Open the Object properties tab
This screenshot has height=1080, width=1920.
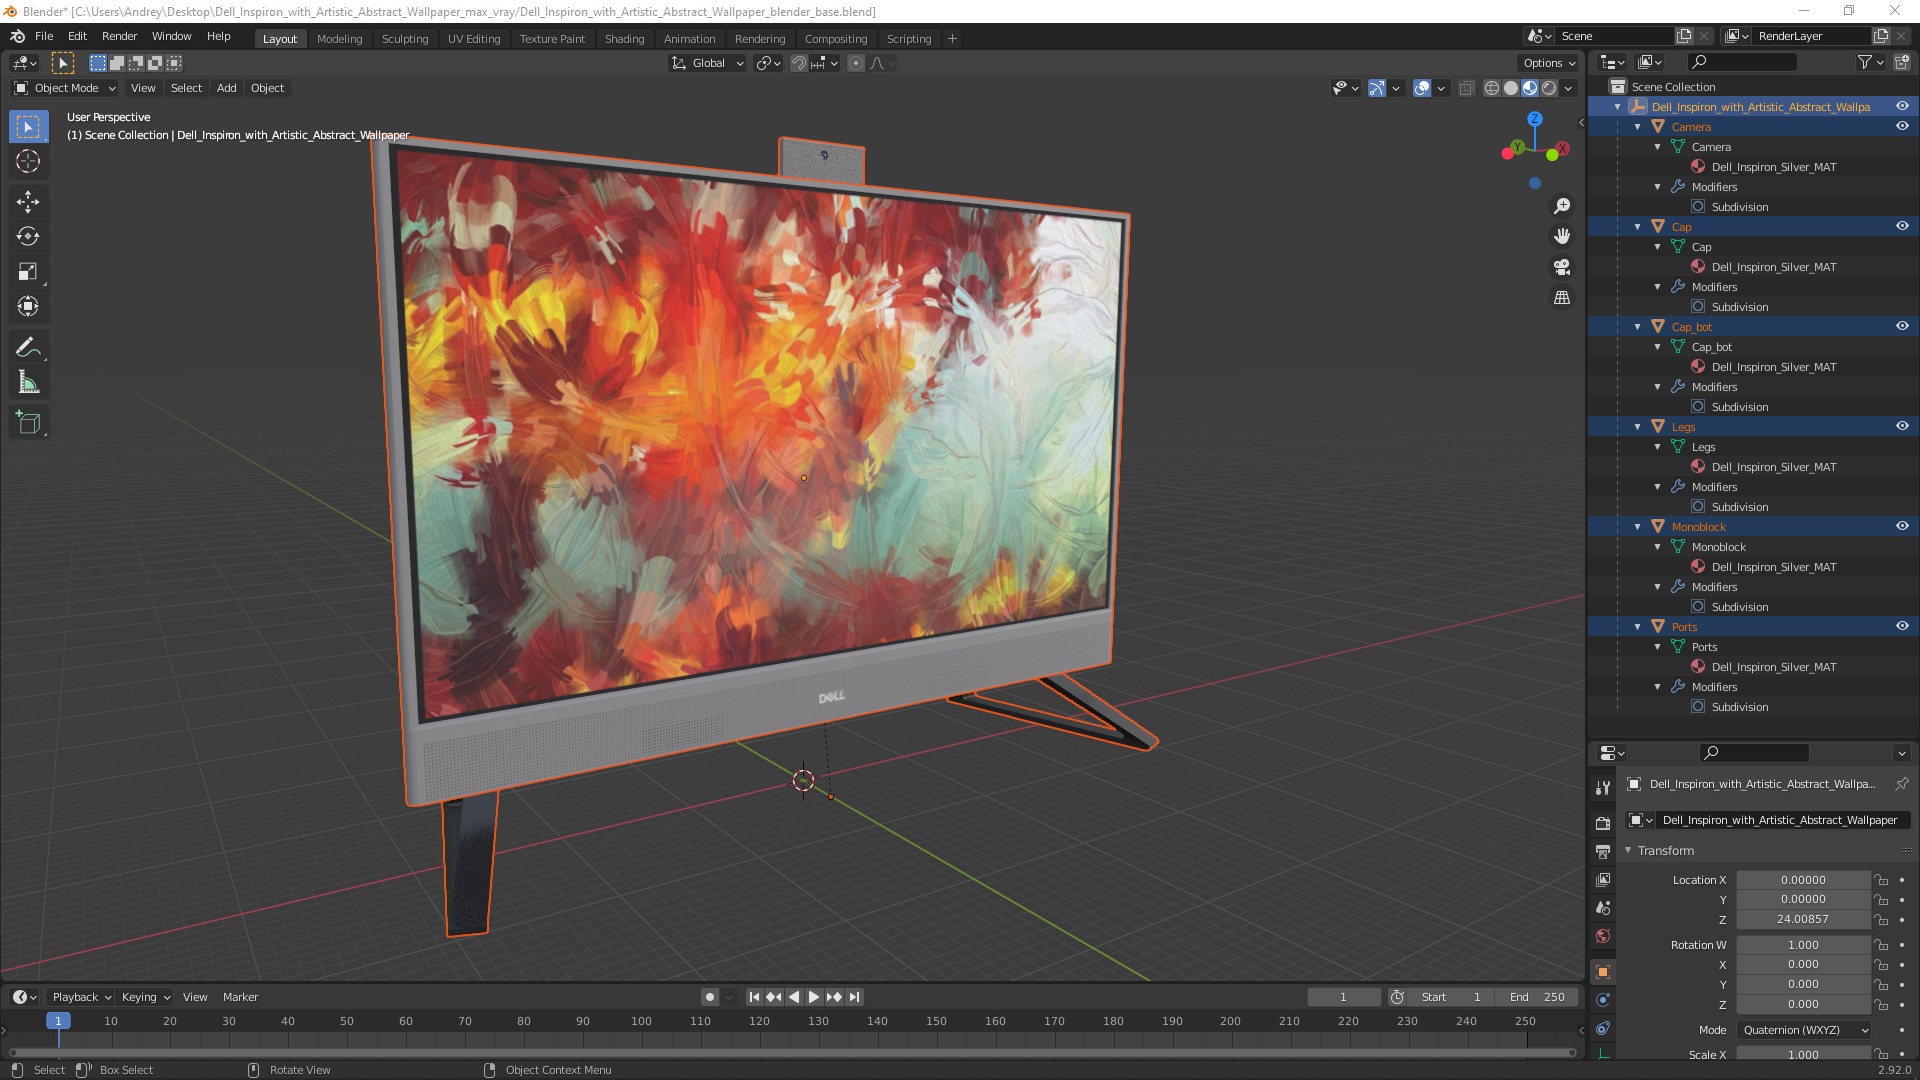[1603, 972]
